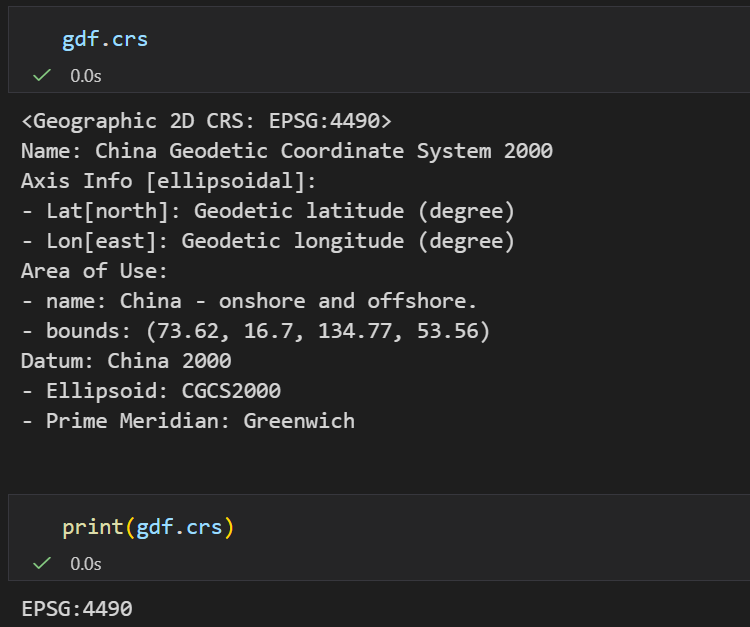The width and height of the screenshot is (750, 627).
Task: Click the word print in the second cell
Action: [93, 528]
